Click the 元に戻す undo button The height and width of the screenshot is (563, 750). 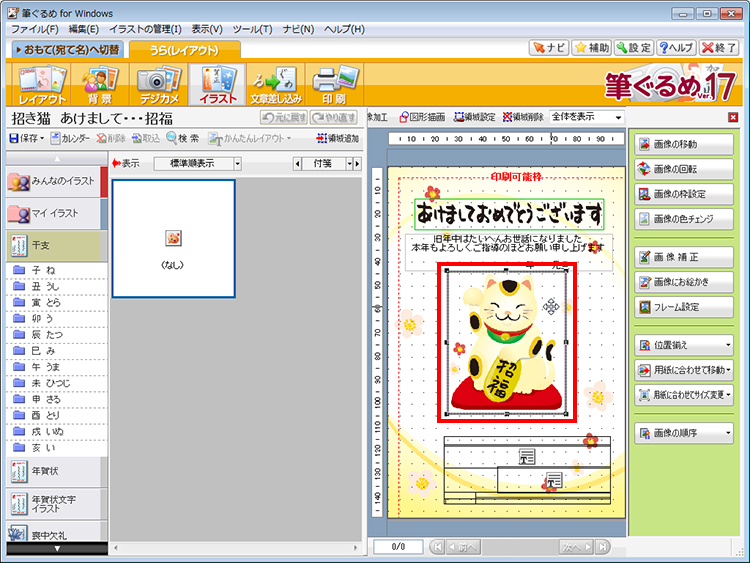(284, 117)
